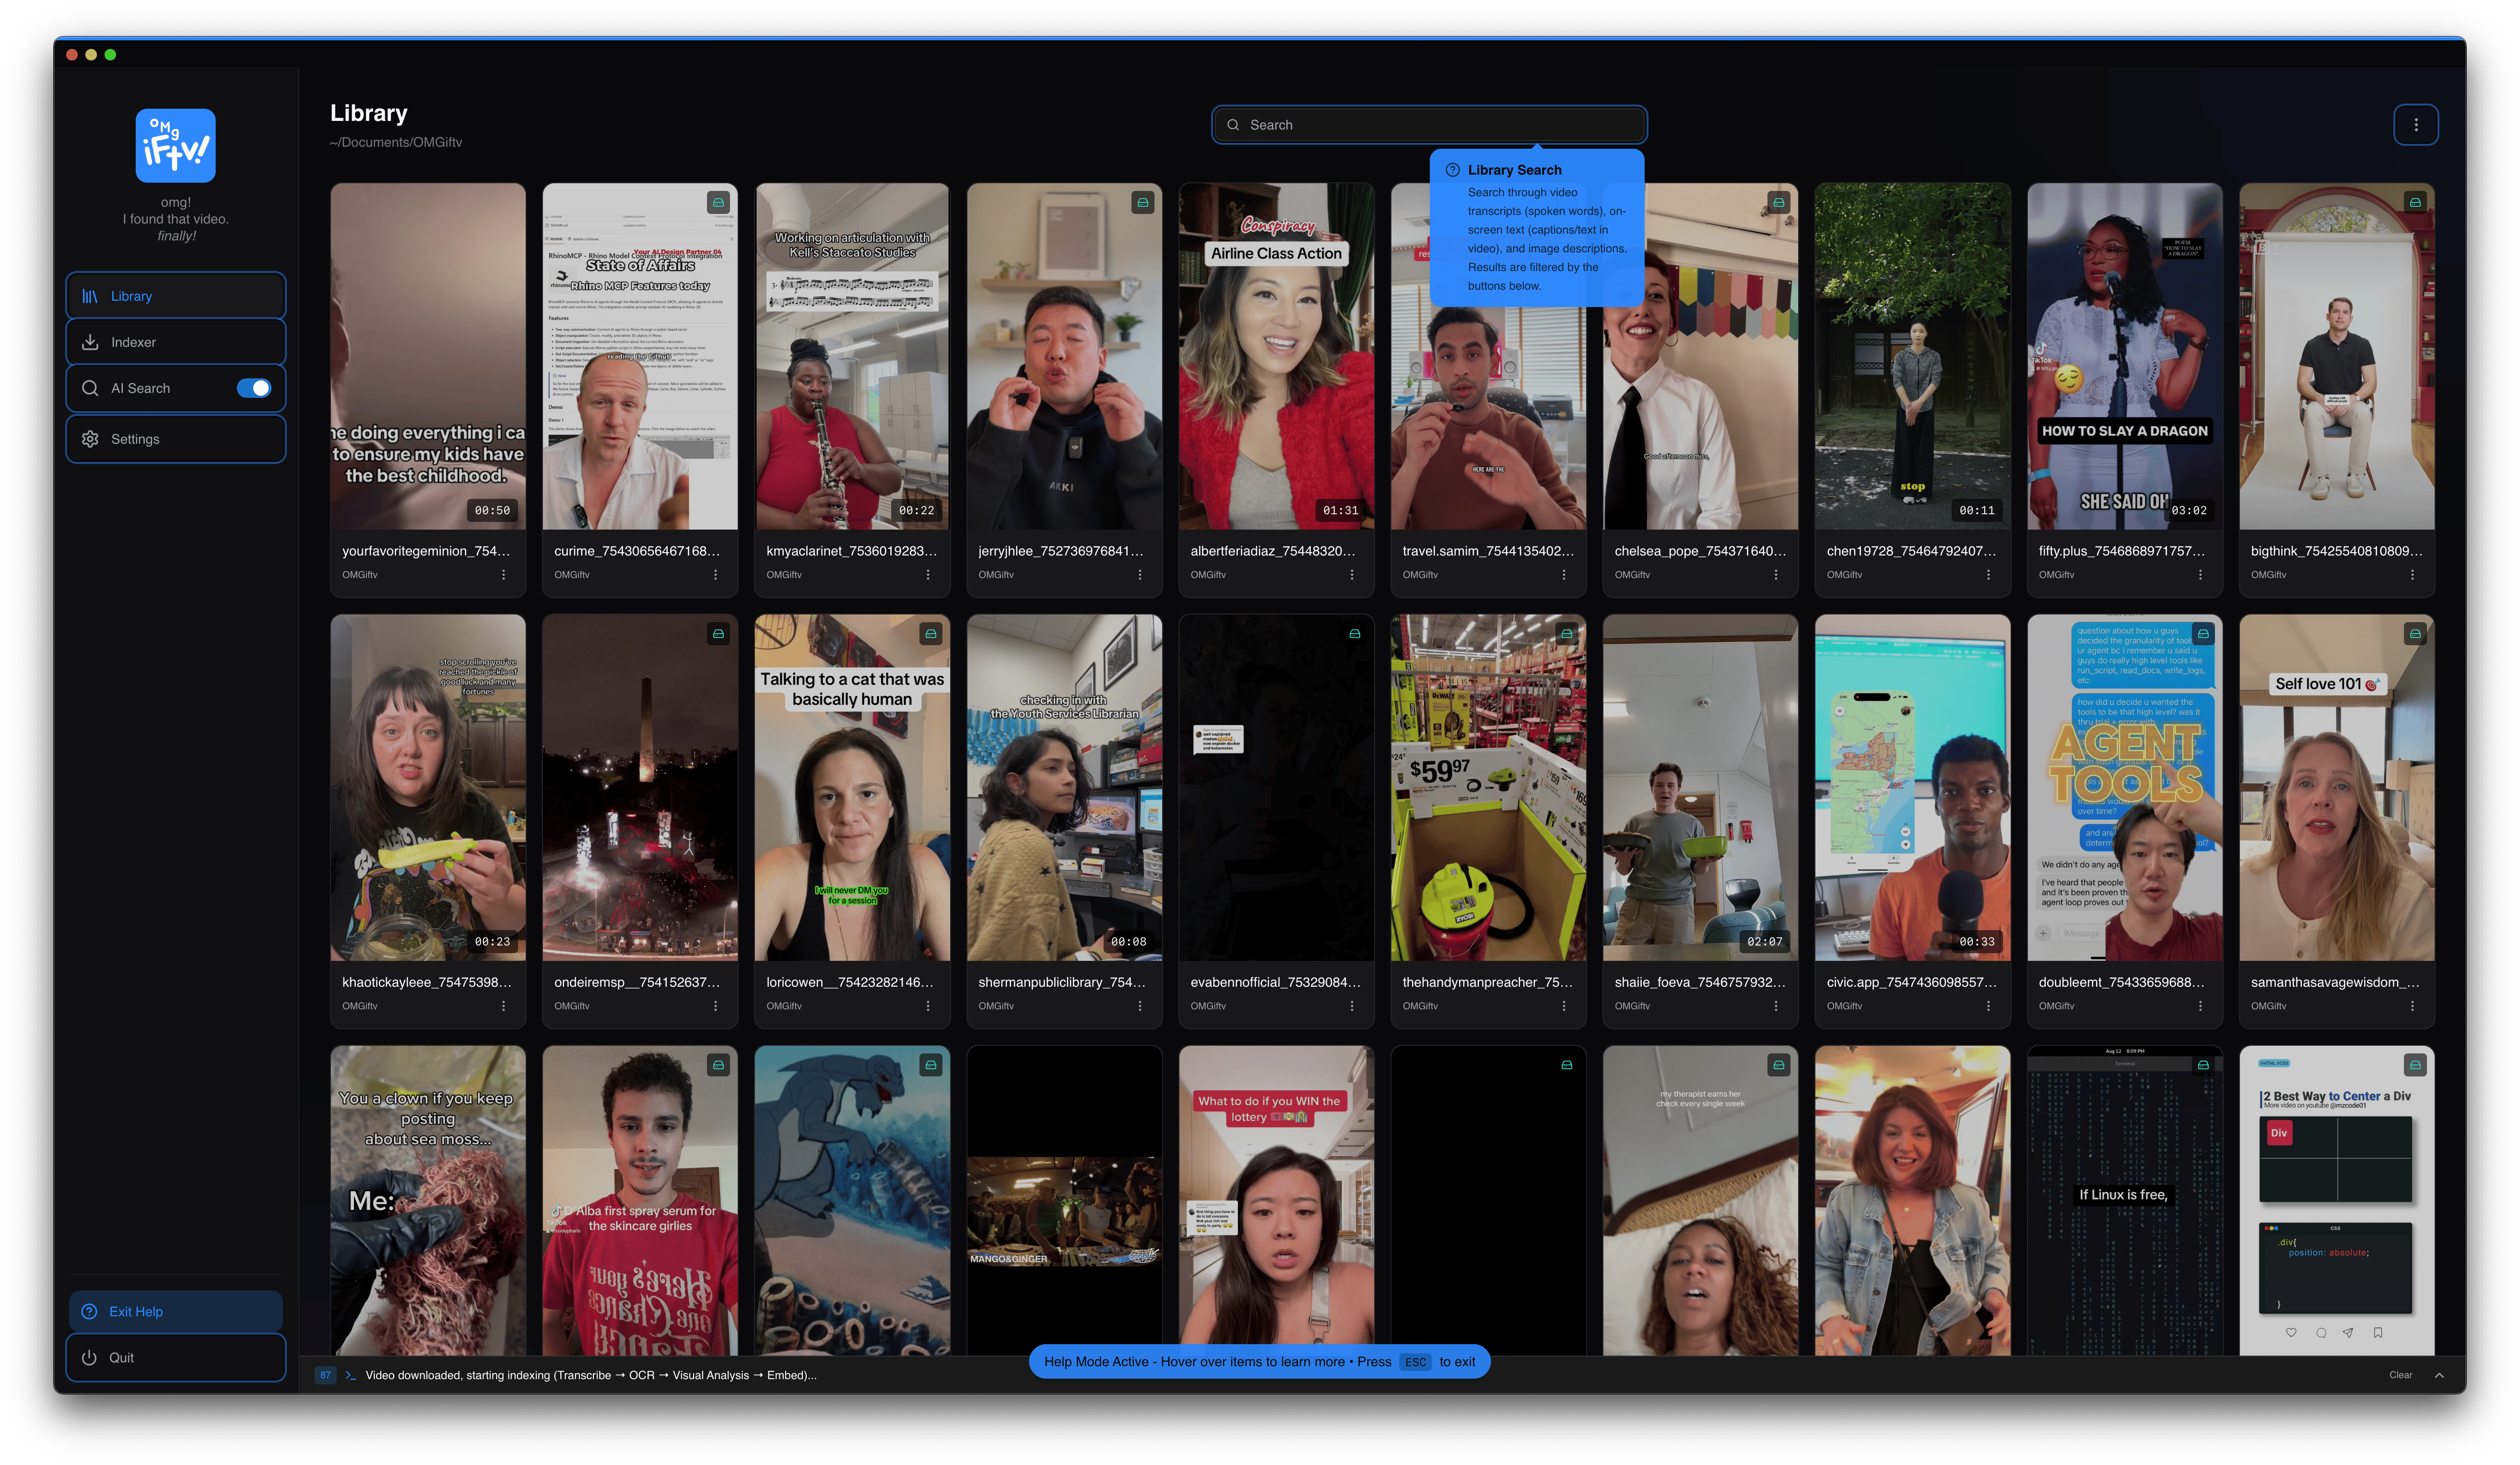
Task: Go to the Settings page
Action: coord(175,439)
